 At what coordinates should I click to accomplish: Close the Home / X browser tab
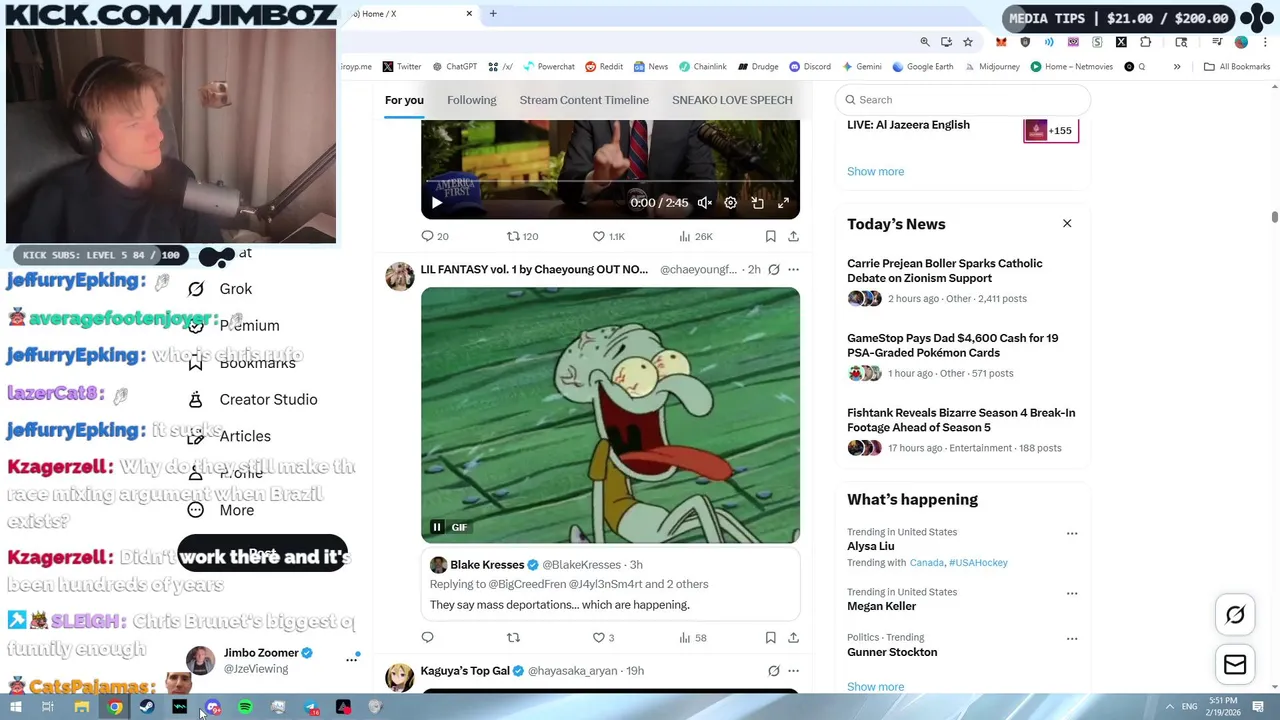[x=469, y=14]
